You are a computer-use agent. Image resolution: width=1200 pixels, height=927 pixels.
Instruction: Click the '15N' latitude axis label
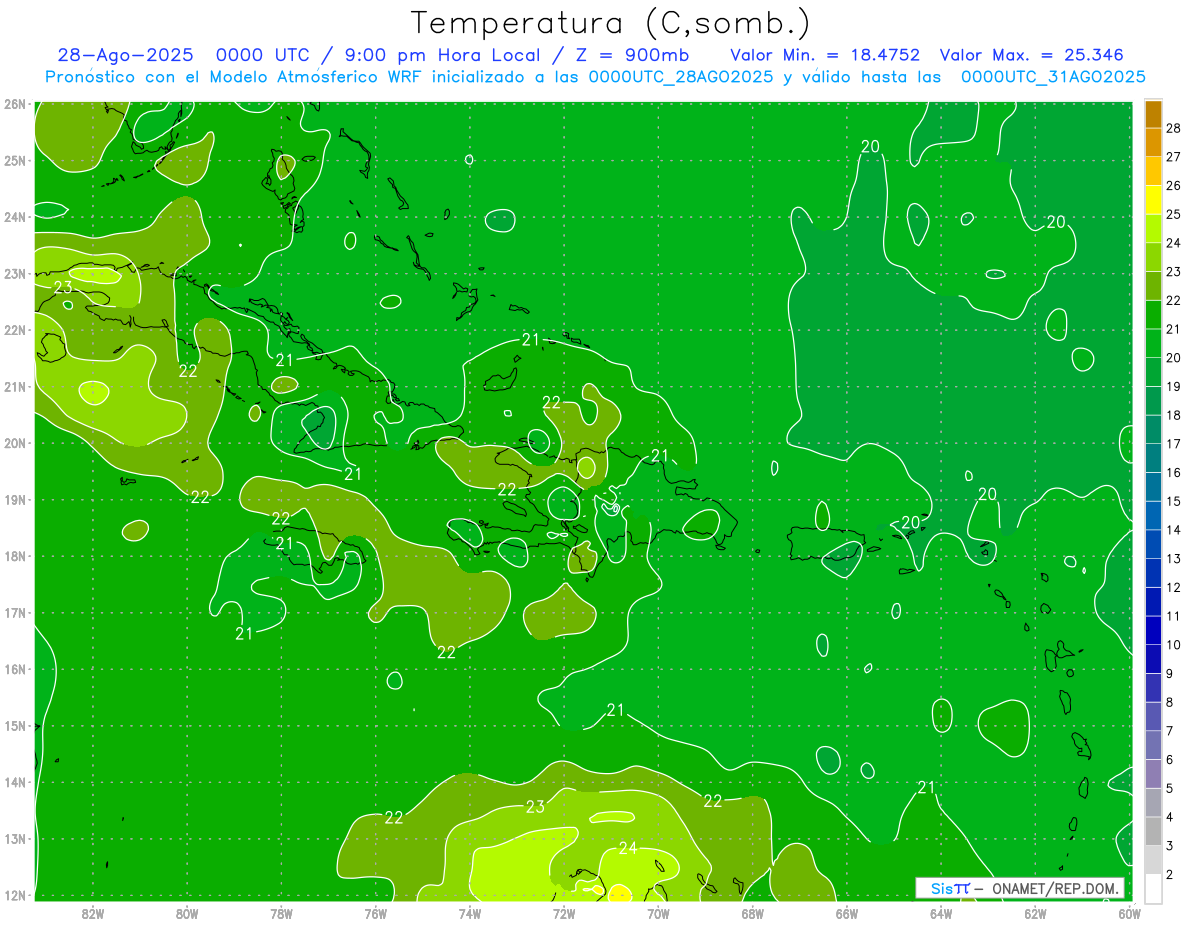[15, 726]
